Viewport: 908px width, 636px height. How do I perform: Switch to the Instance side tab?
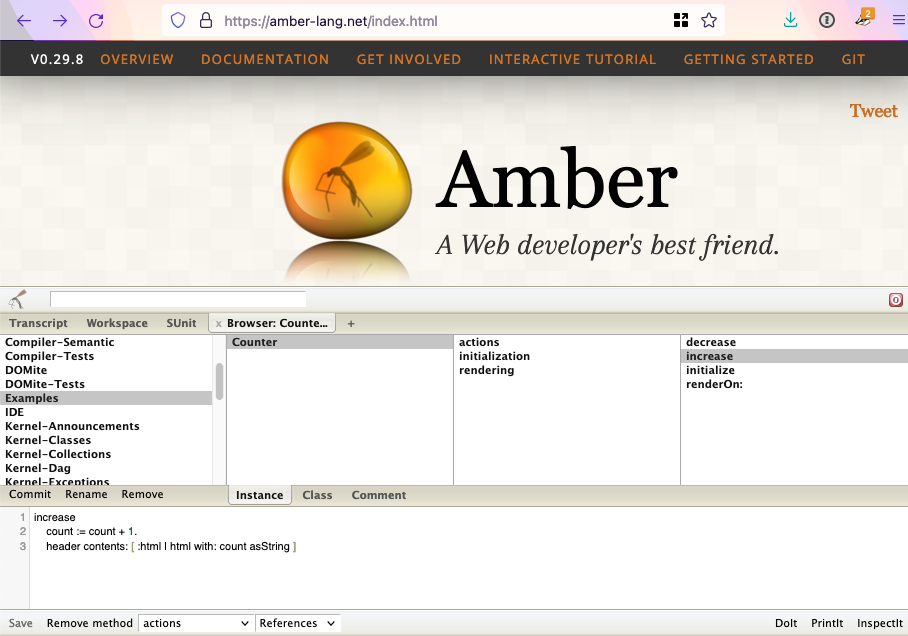coord(259,495)
